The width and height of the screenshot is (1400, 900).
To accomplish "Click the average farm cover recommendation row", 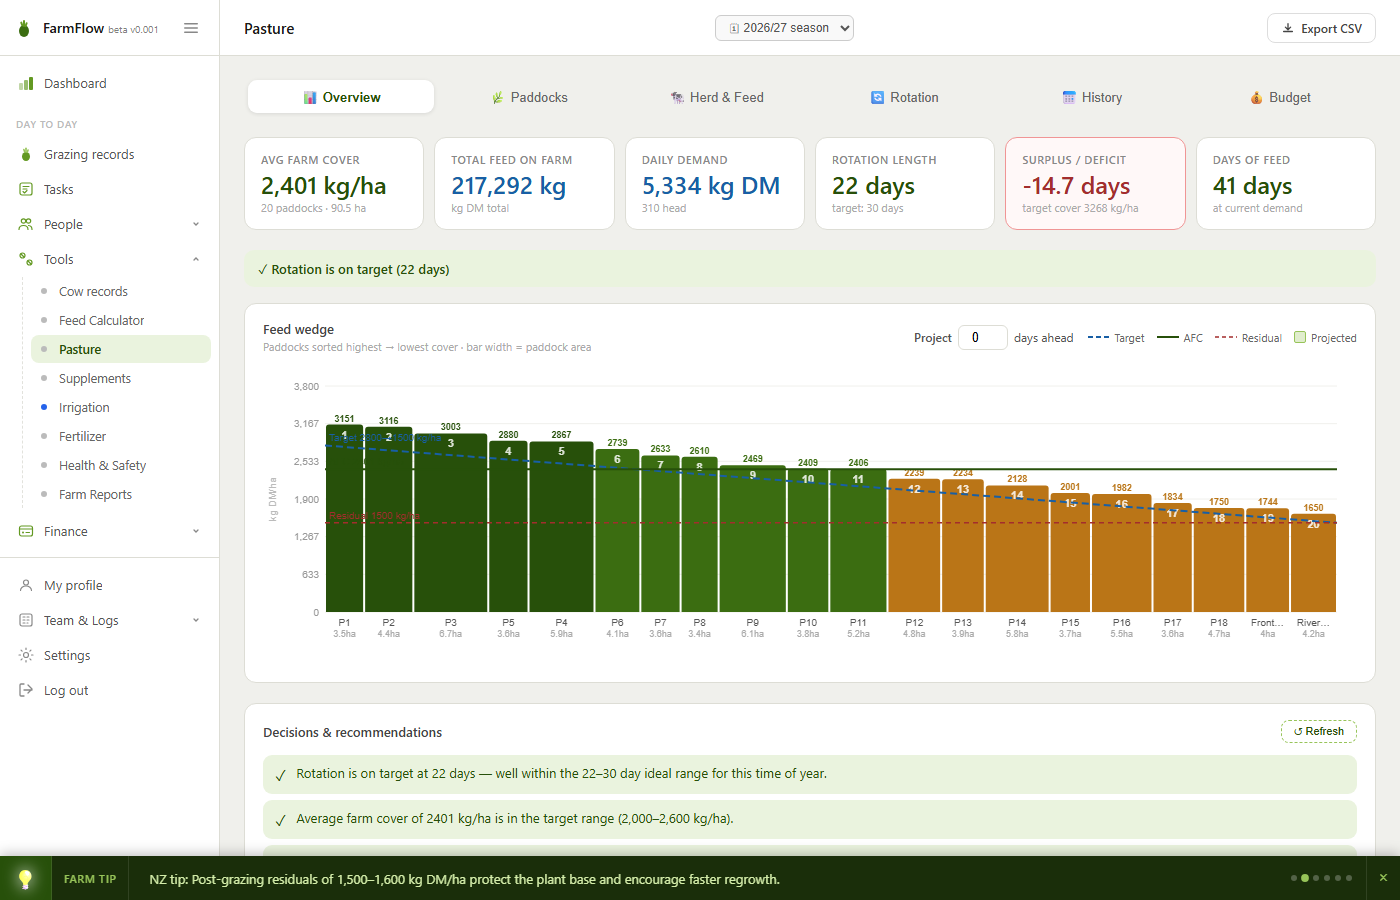I will tap(810, 818).
